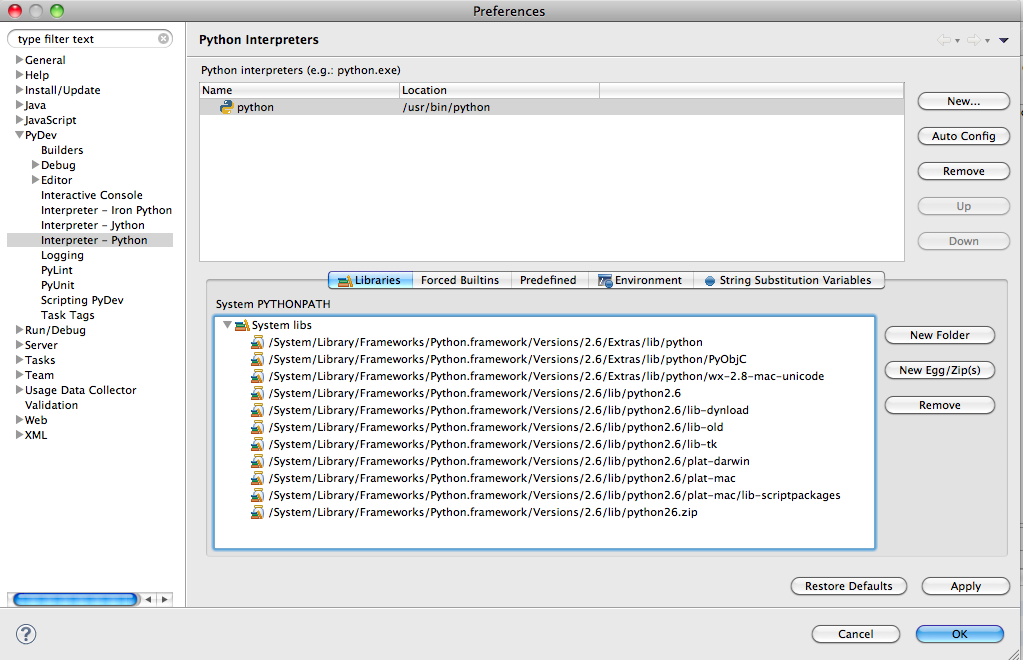Image resolution: width=1023 pixels, height=660 pixels.
Task: Collapse the PyDev section
Action: (x=18, y=135)
